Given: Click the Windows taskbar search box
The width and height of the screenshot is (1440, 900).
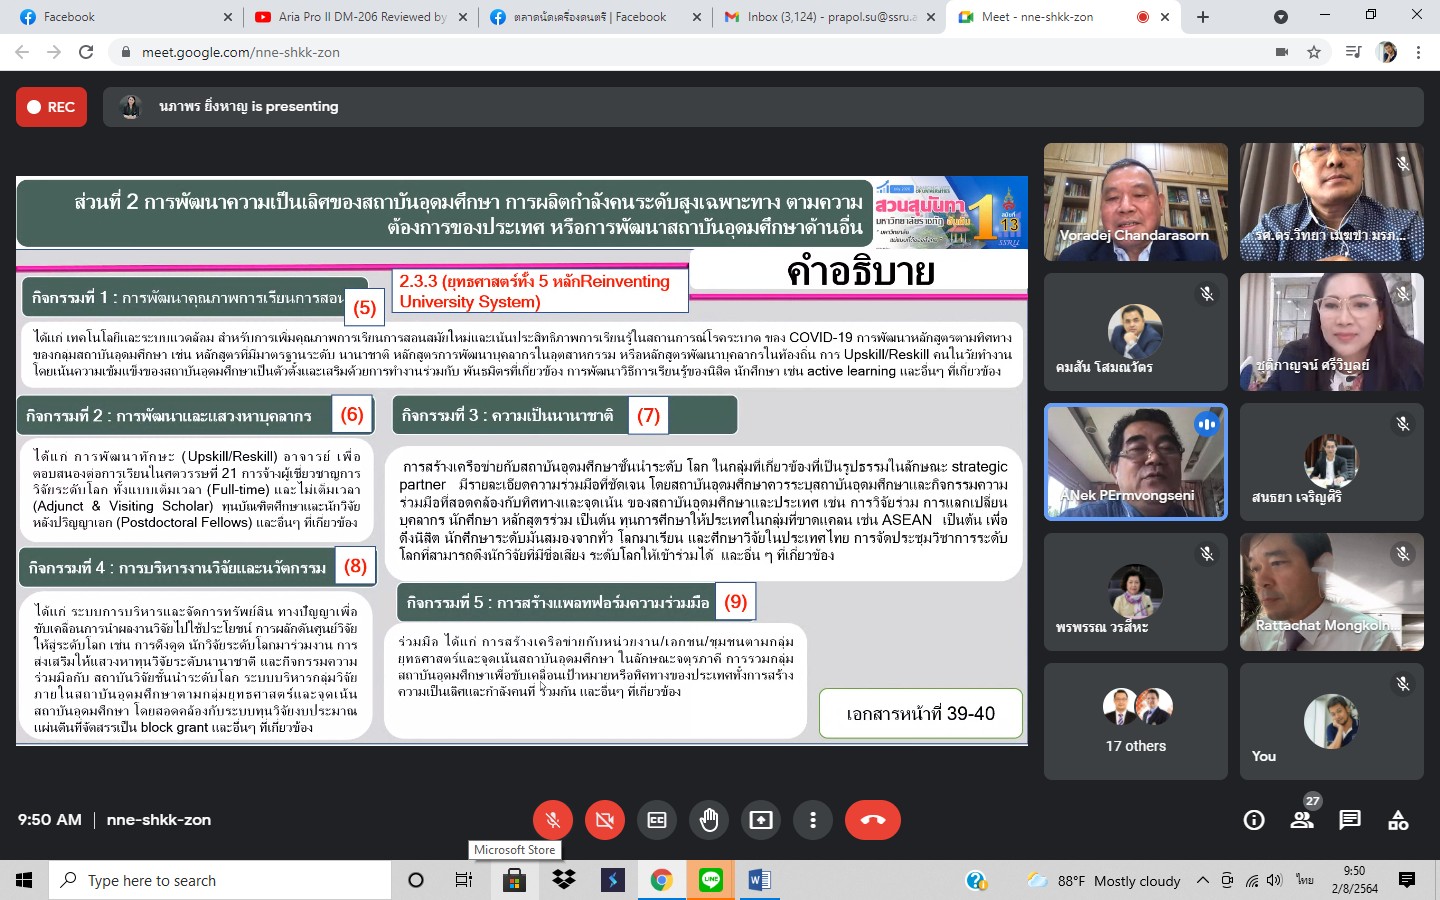Looking at the screenshot, I should pos(220,880).
